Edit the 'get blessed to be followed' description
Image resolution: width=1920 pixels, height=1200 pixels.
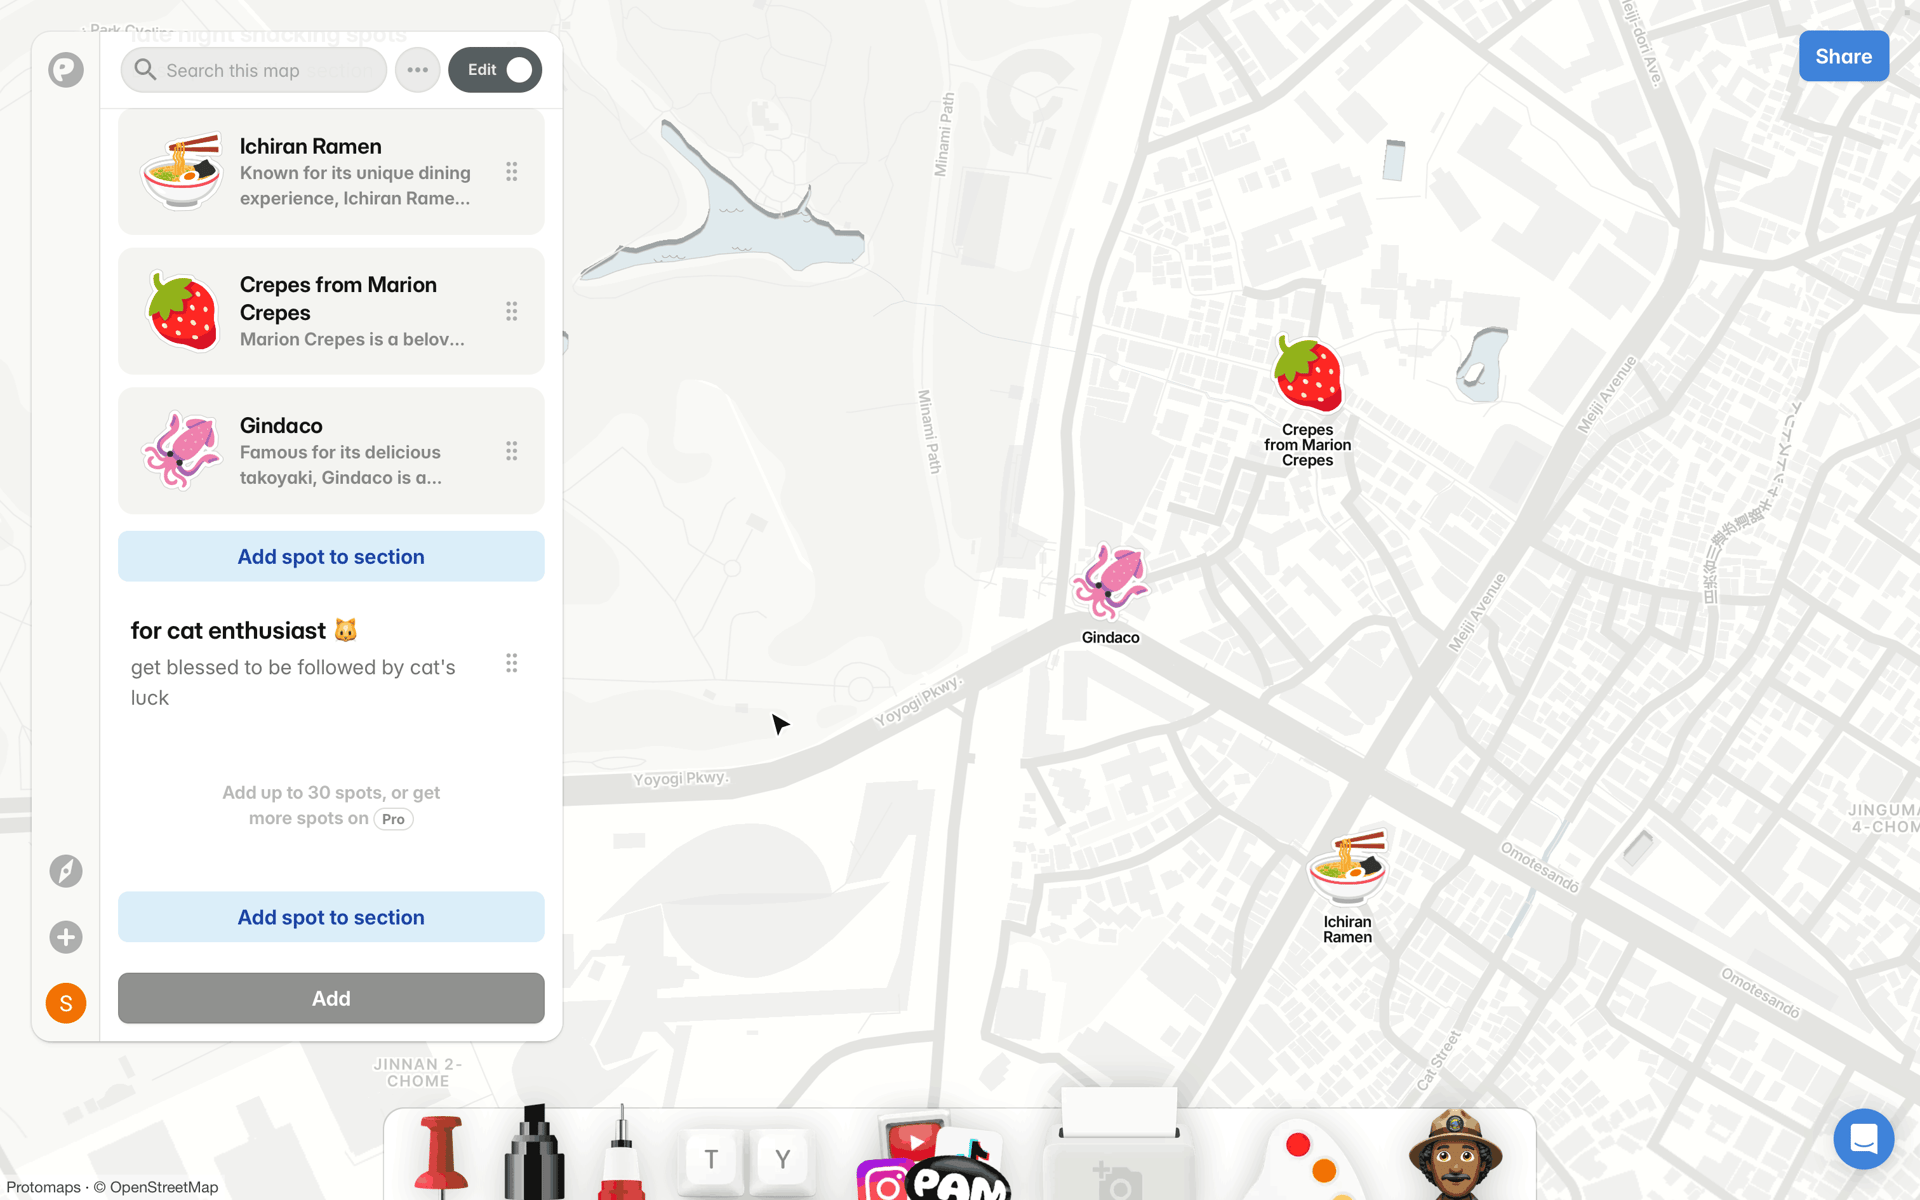293,682
